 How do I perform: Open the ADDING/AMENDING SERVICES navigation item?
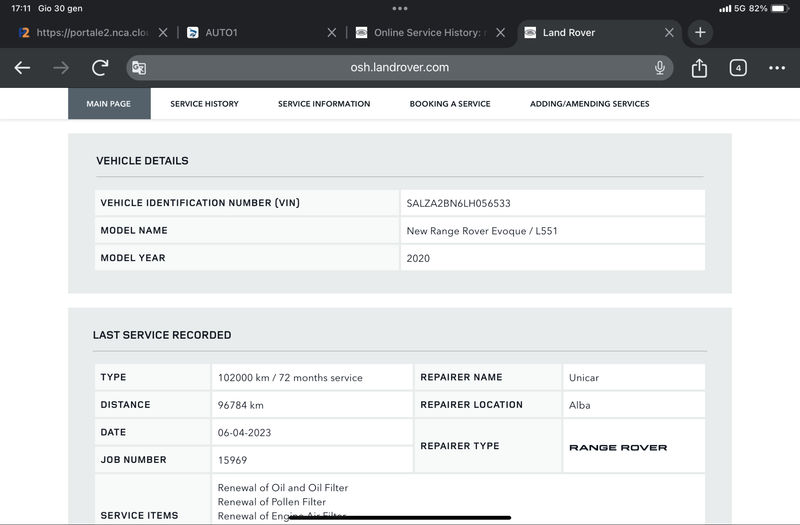click(590, 104)
